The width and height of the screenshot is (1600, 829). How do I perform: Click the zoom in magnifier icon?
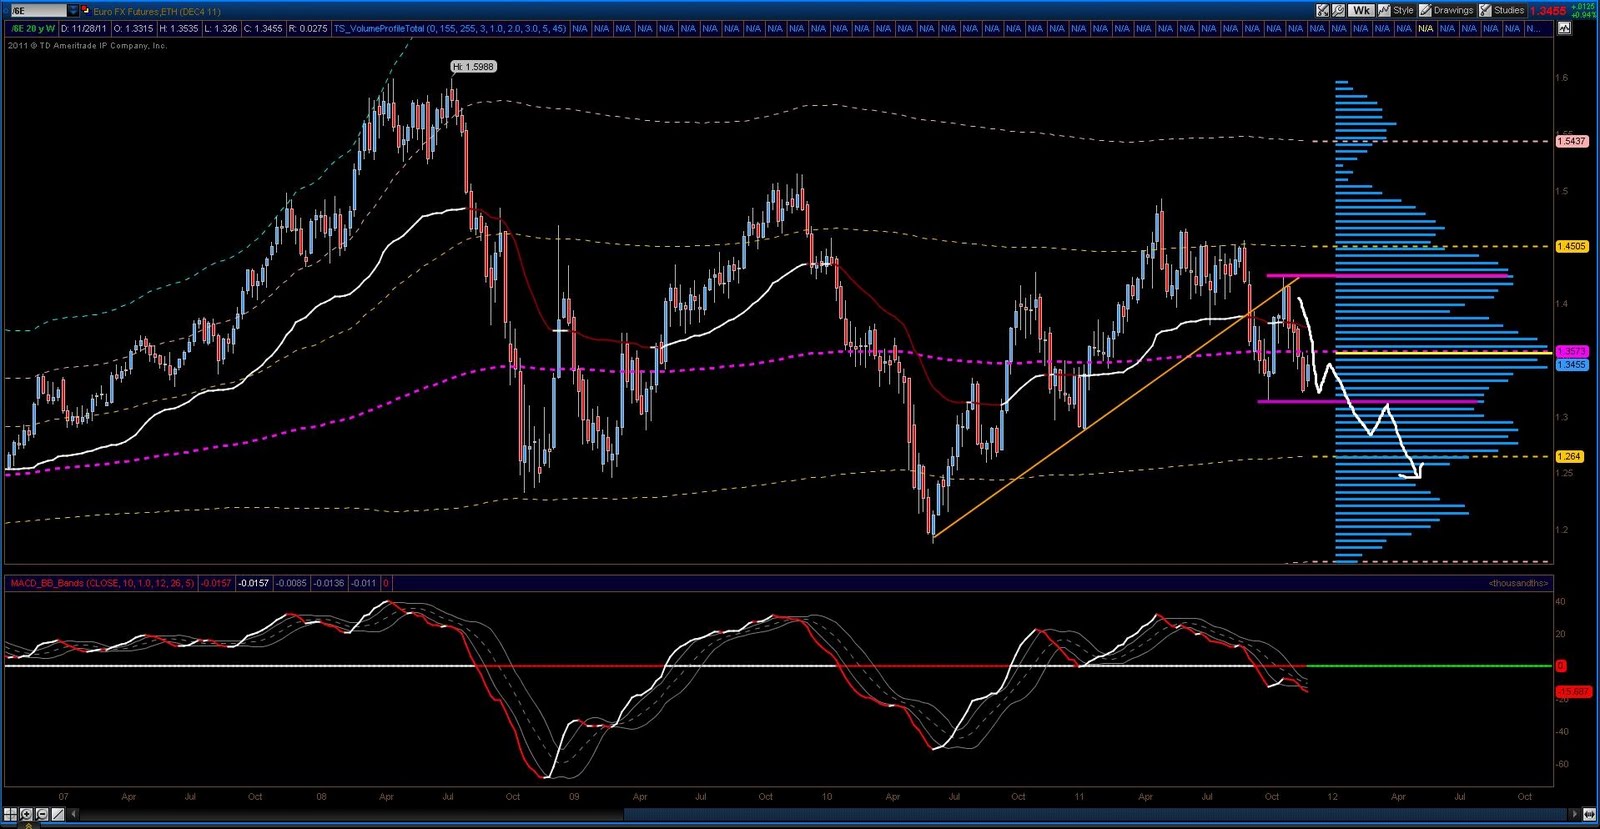click(x=26, y=814)
